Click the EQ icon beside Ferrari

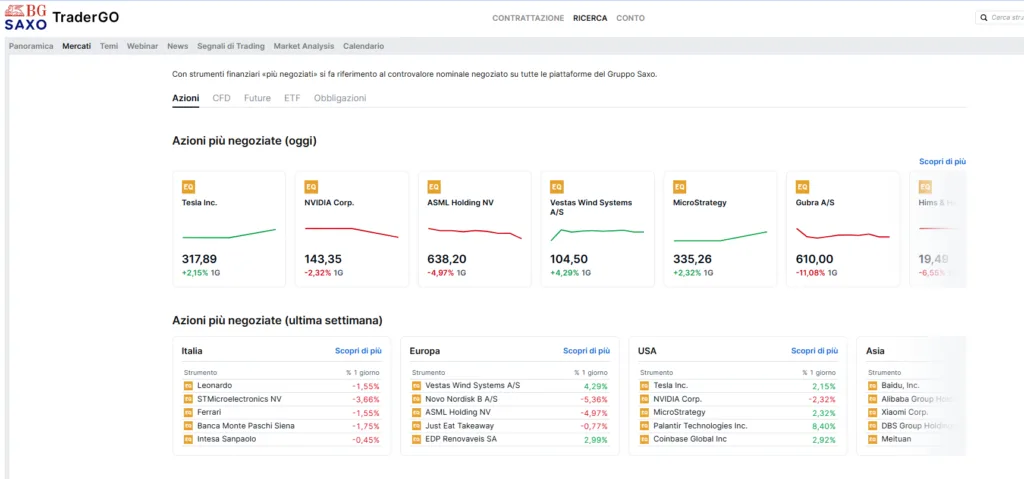click(188, 412)
